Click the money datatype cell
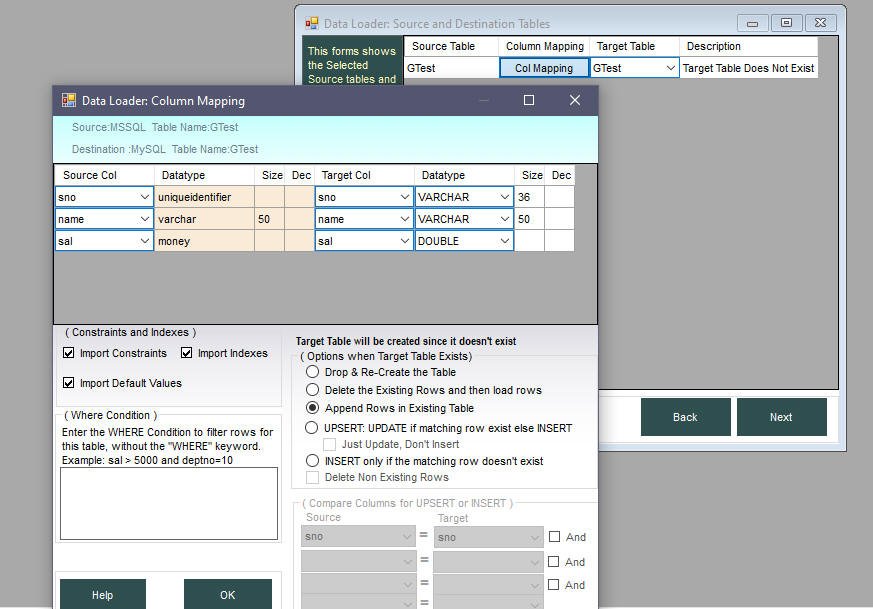The height and width of the screenshot is (609, 873). point(204,241)
